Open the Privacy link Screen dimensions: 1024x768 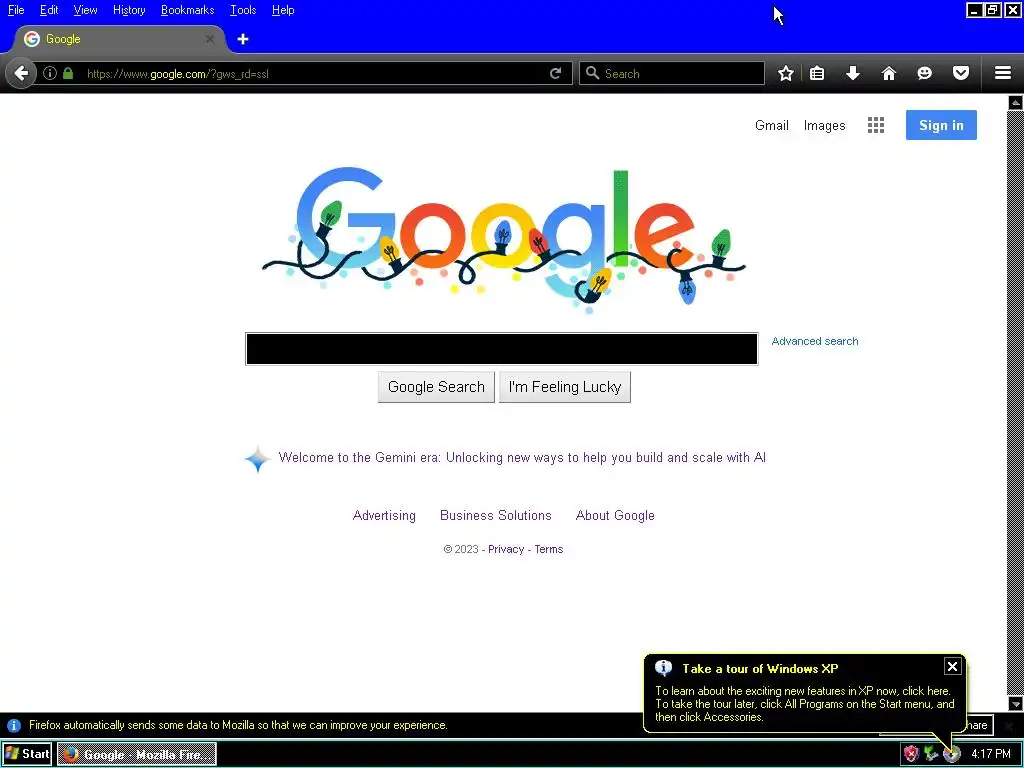[506, 549]
